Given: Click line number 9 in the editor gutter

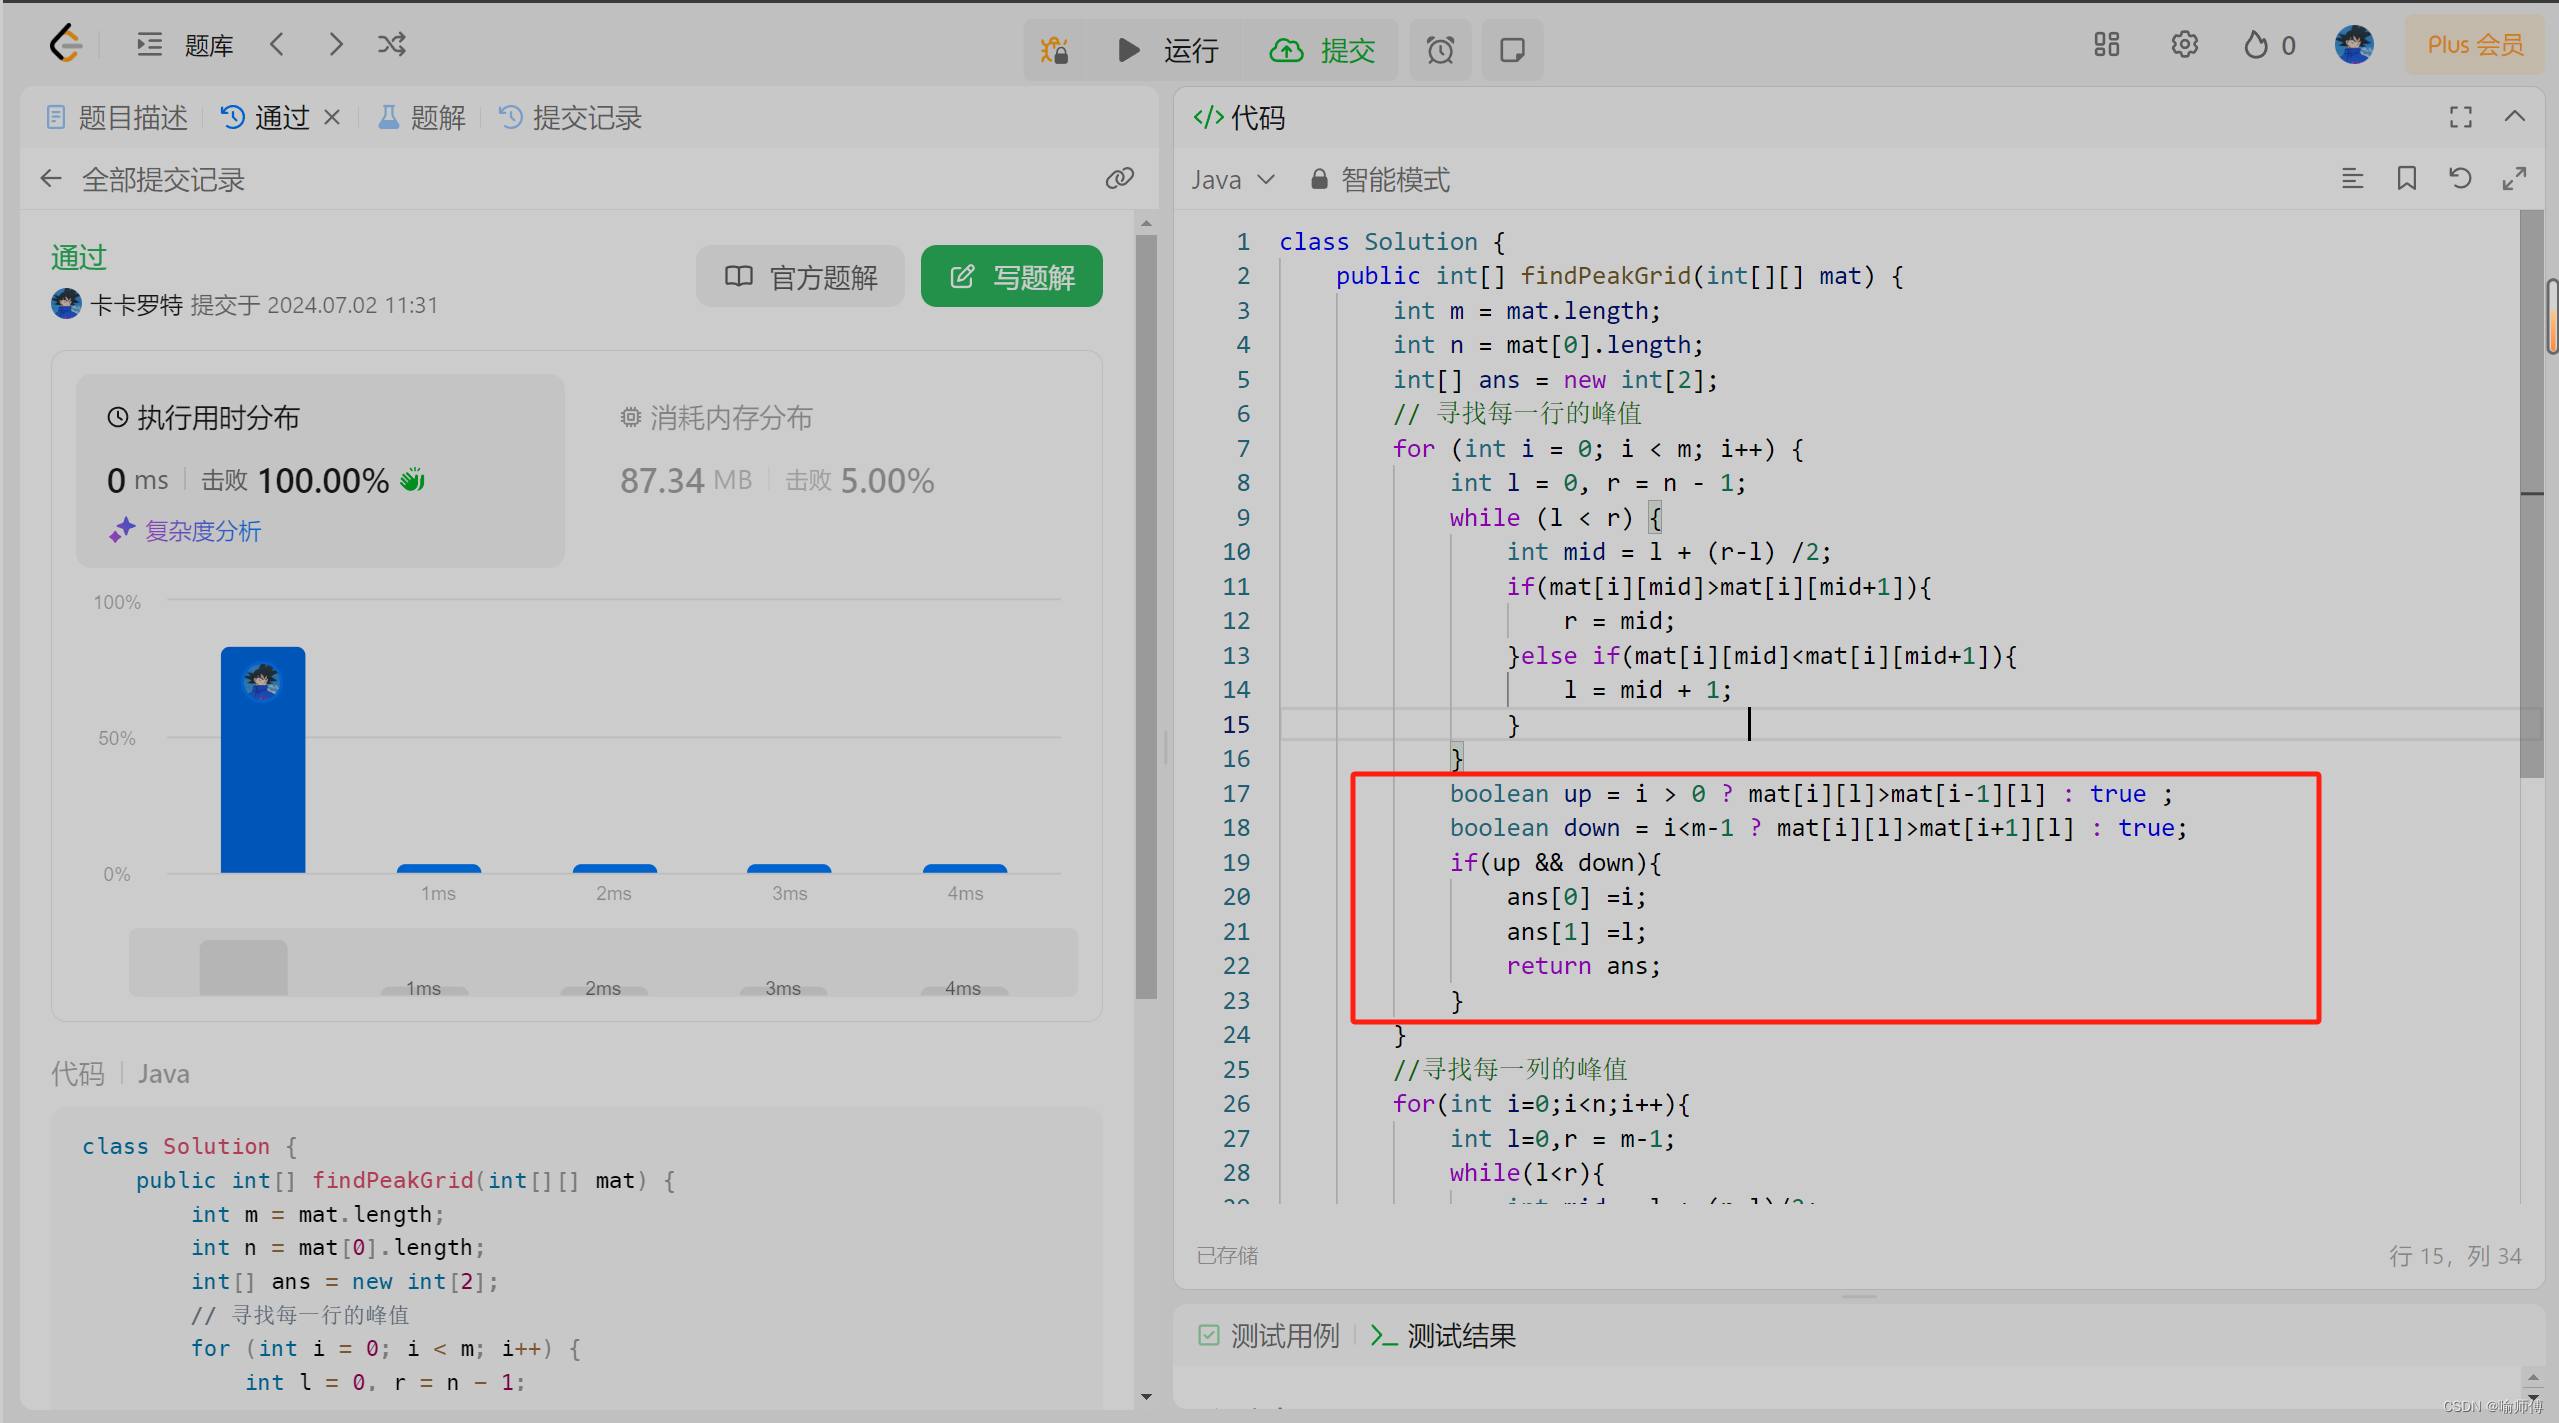Looking at the screenshot, I should (x=1243, y=518).
